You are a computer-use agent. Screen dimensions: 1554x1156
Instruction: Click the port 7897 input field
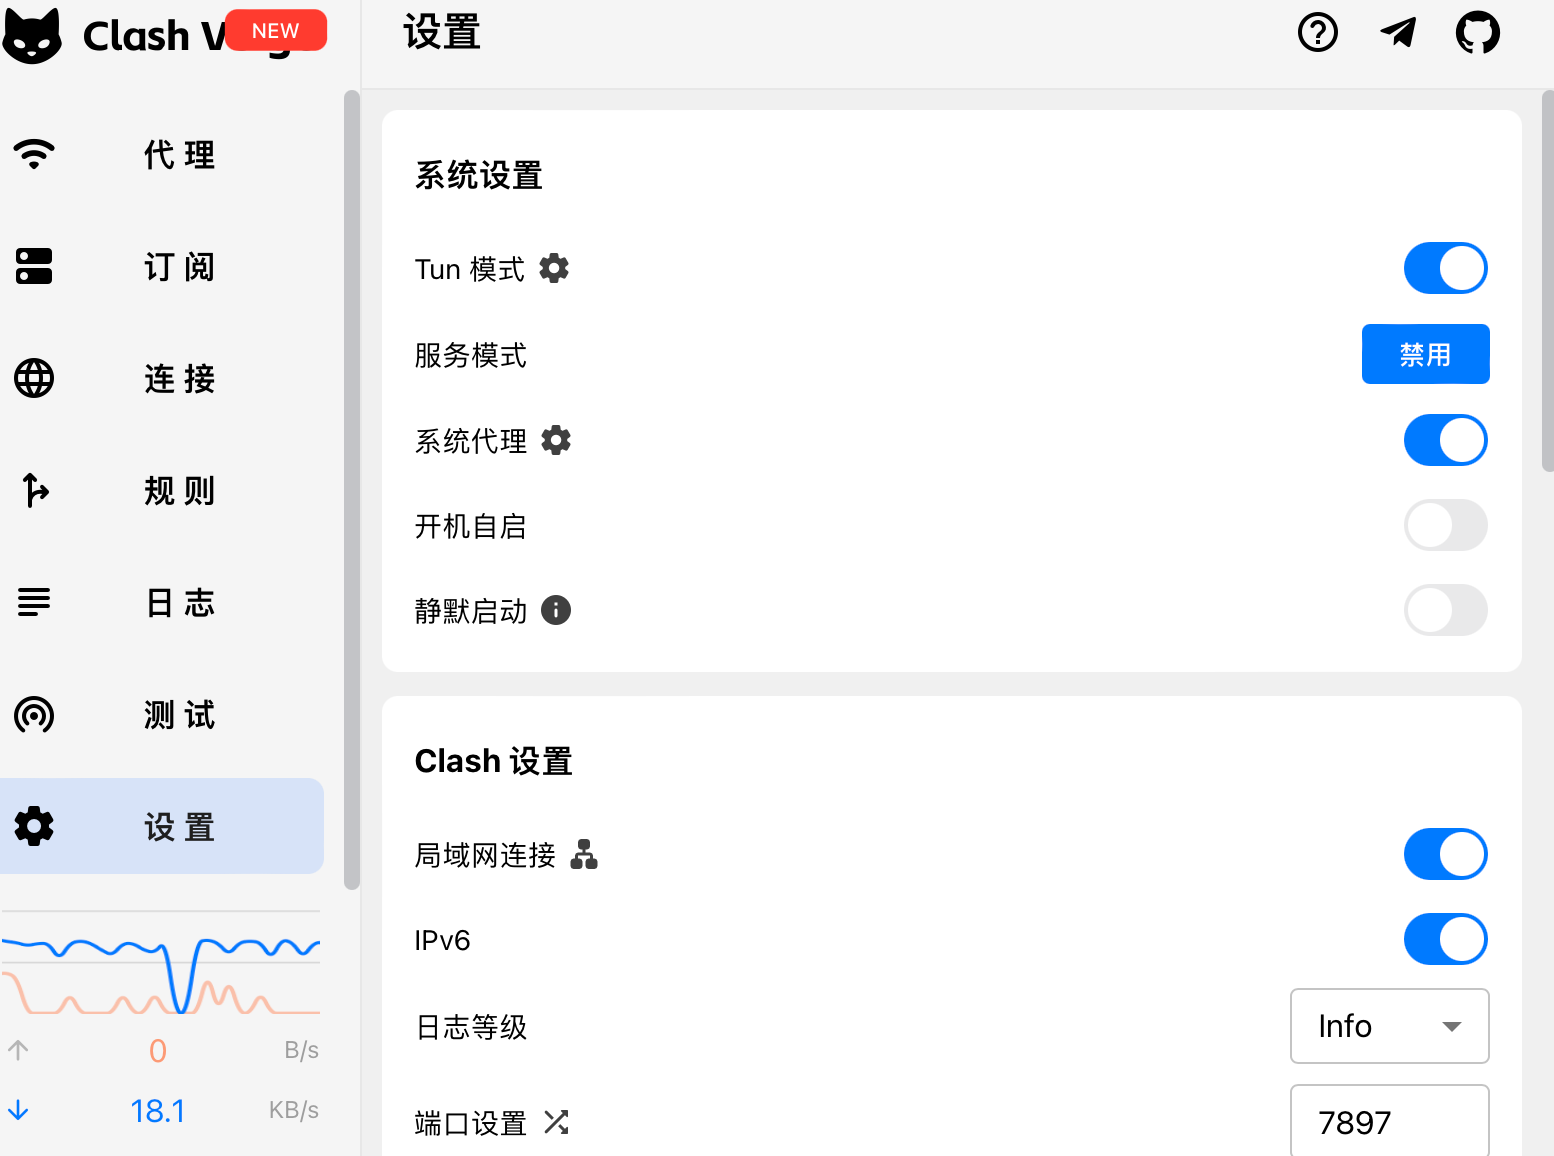click(x=1389, y=1122)
